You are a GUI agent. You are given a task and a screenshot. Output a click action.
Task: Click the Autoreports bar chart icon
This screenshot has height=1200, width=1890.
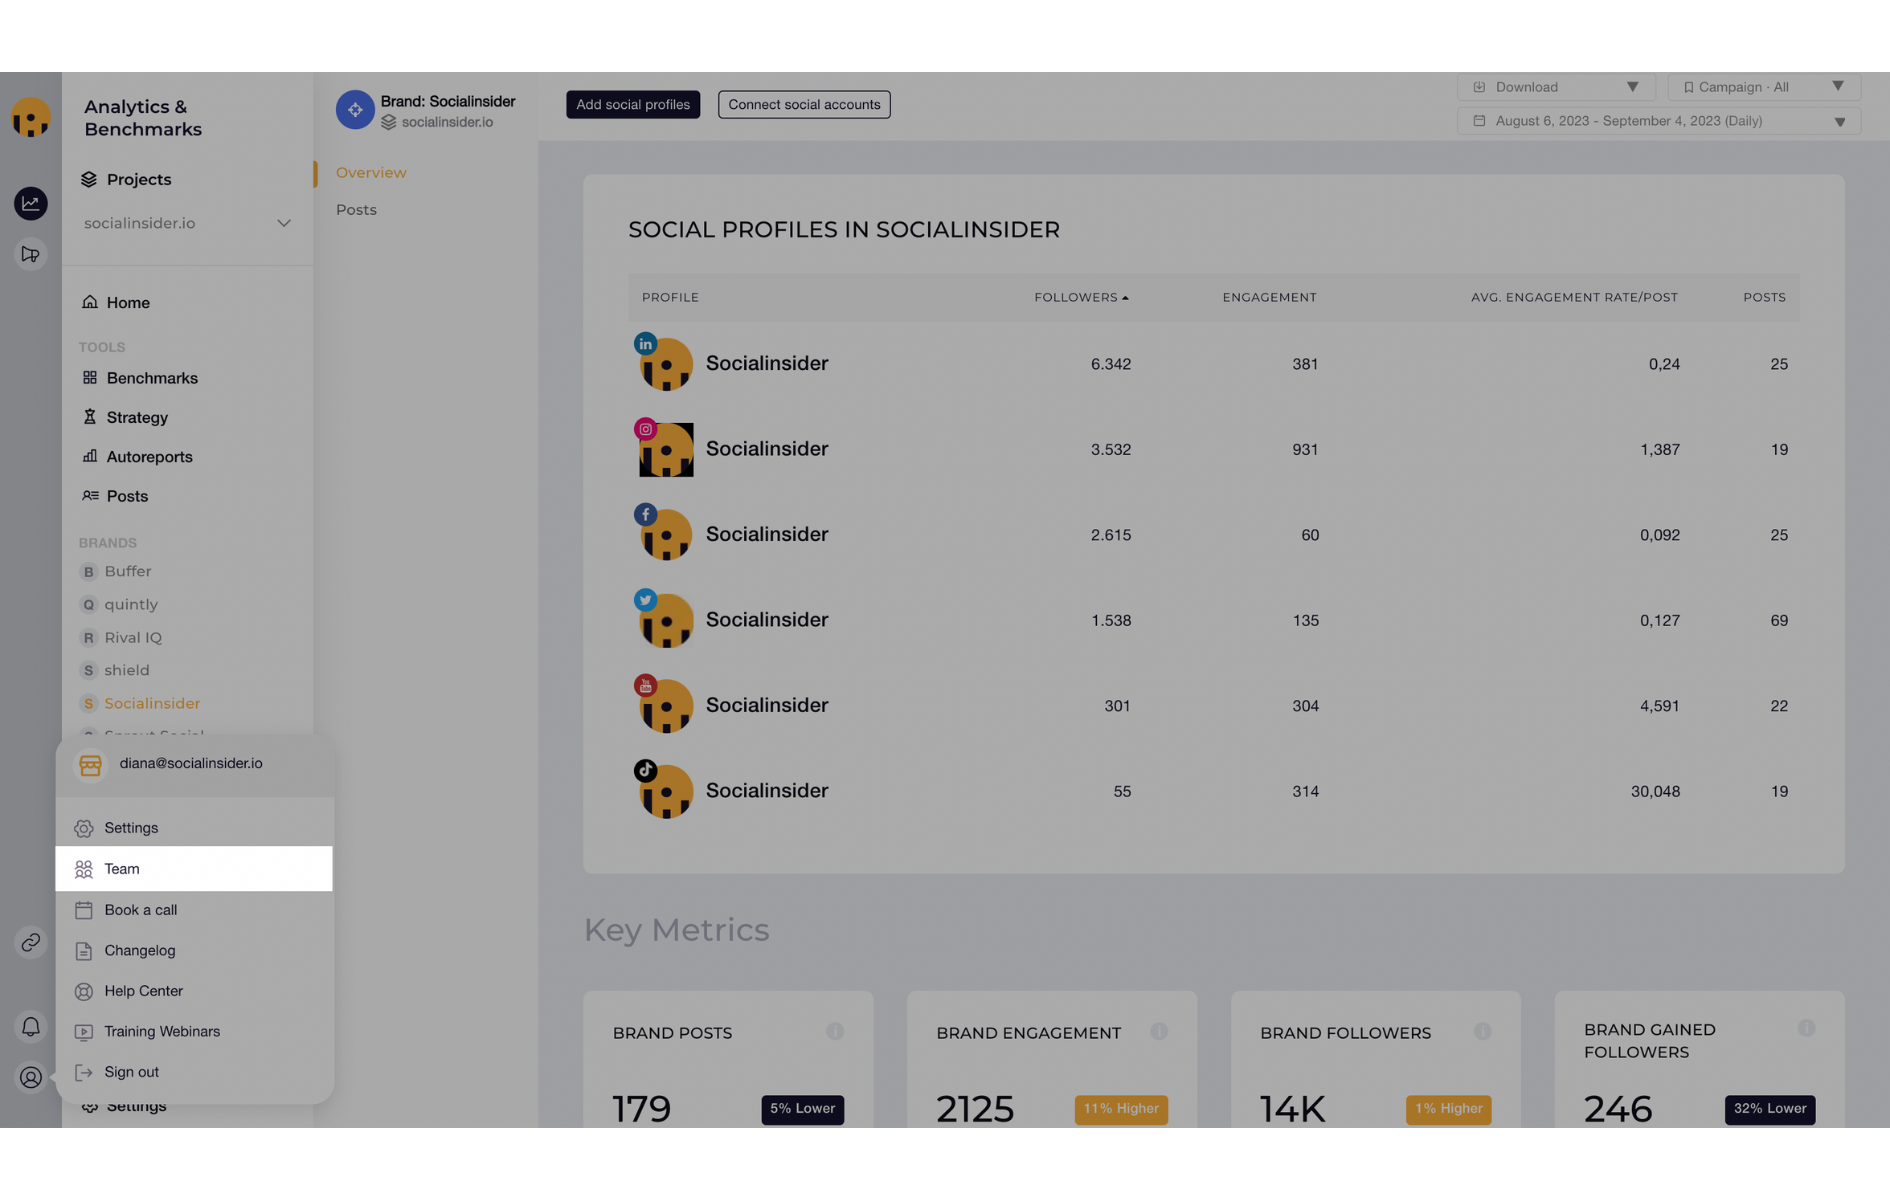pos(90,455)
